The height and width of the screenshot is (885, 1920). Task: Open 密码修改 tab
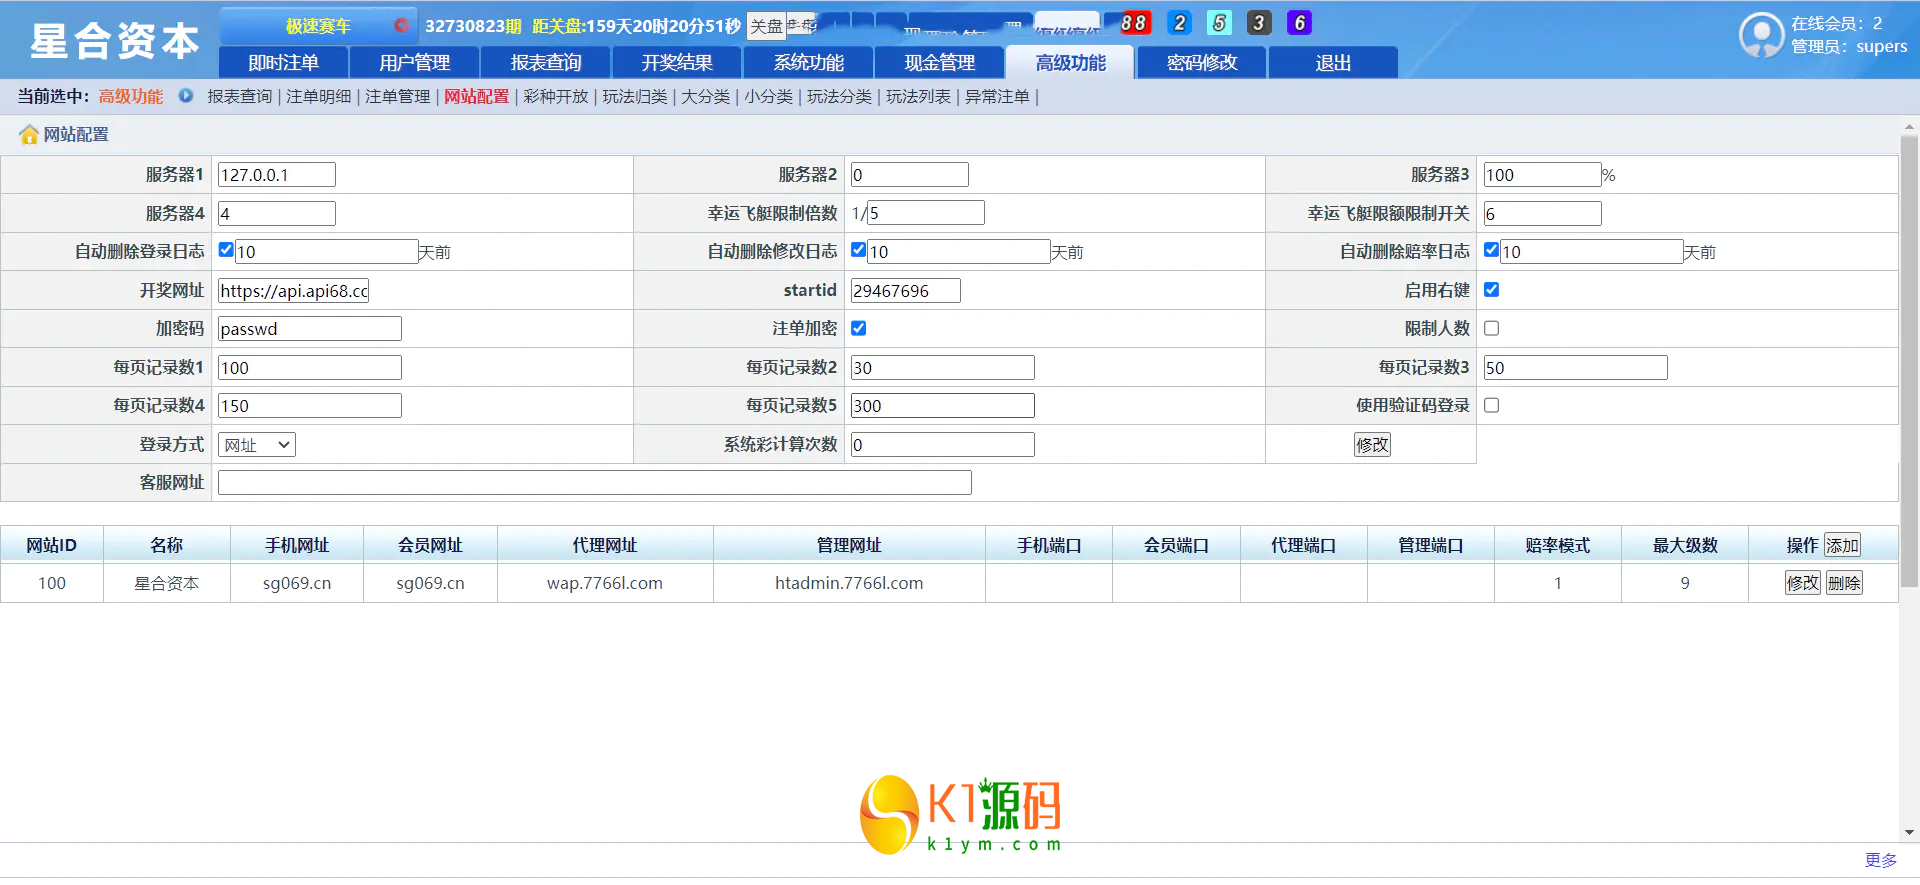tap(1202, 63)
